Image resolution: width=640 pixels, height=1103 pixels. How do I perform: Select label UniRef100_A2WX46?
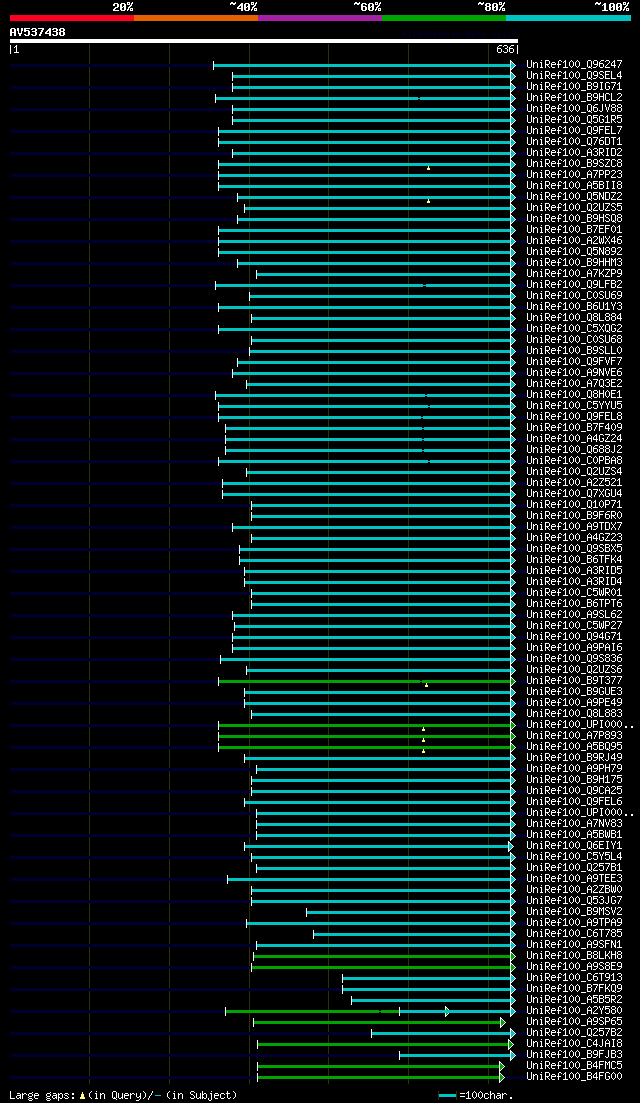tap(574, 241)
